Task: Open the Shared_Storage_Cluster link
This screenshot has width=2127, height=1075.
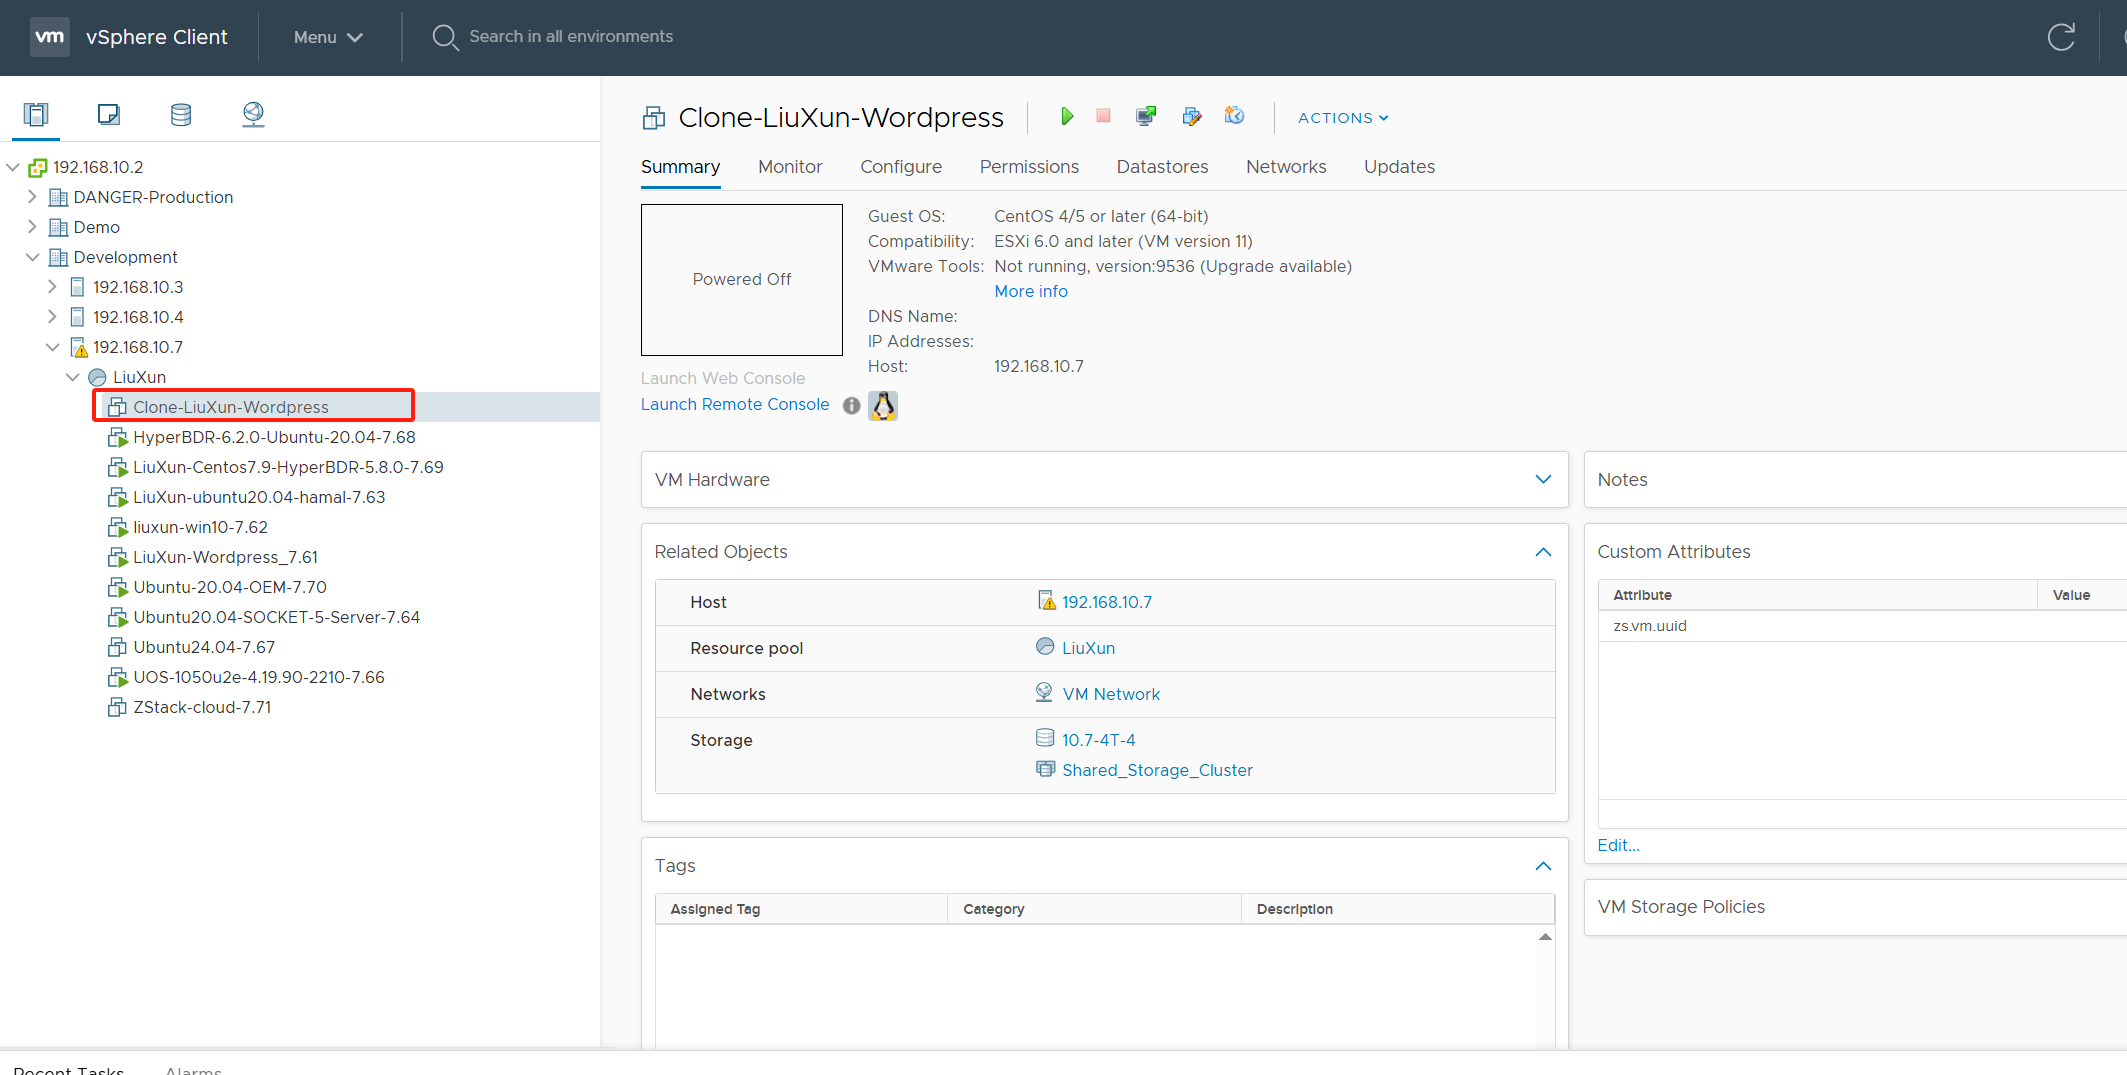Action: coord(1157,770)
